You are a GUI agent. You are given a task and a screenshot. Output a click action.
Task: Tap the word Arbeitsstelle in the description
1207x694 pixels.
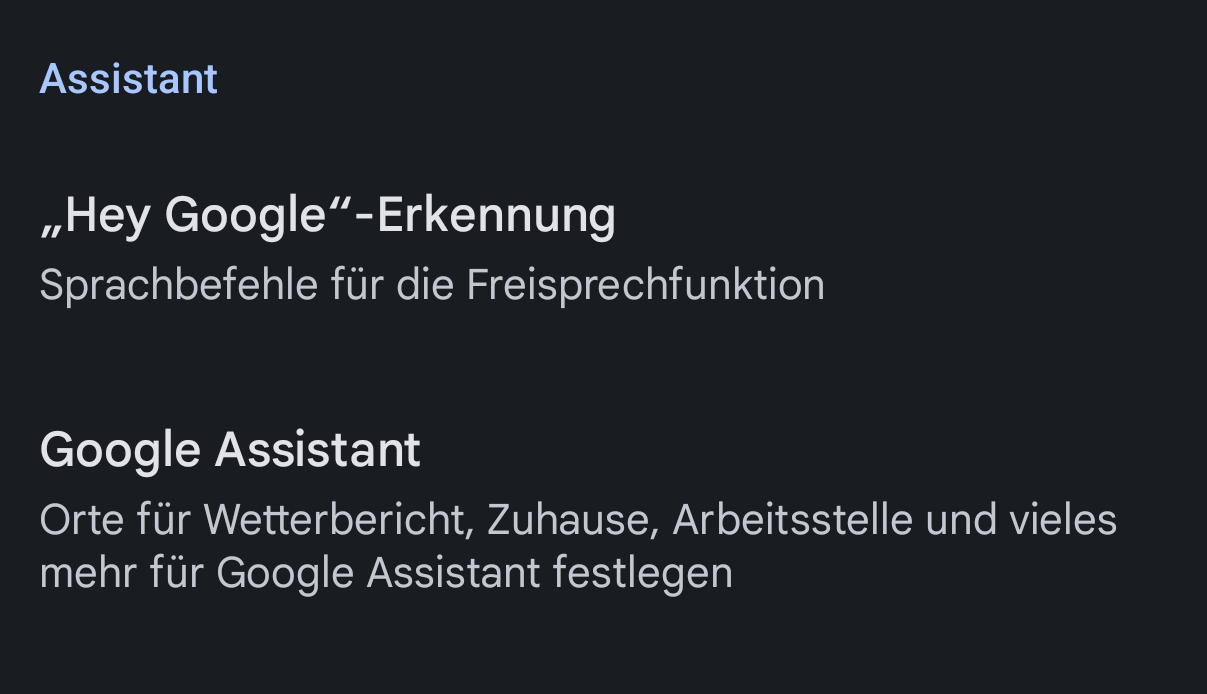791,521
